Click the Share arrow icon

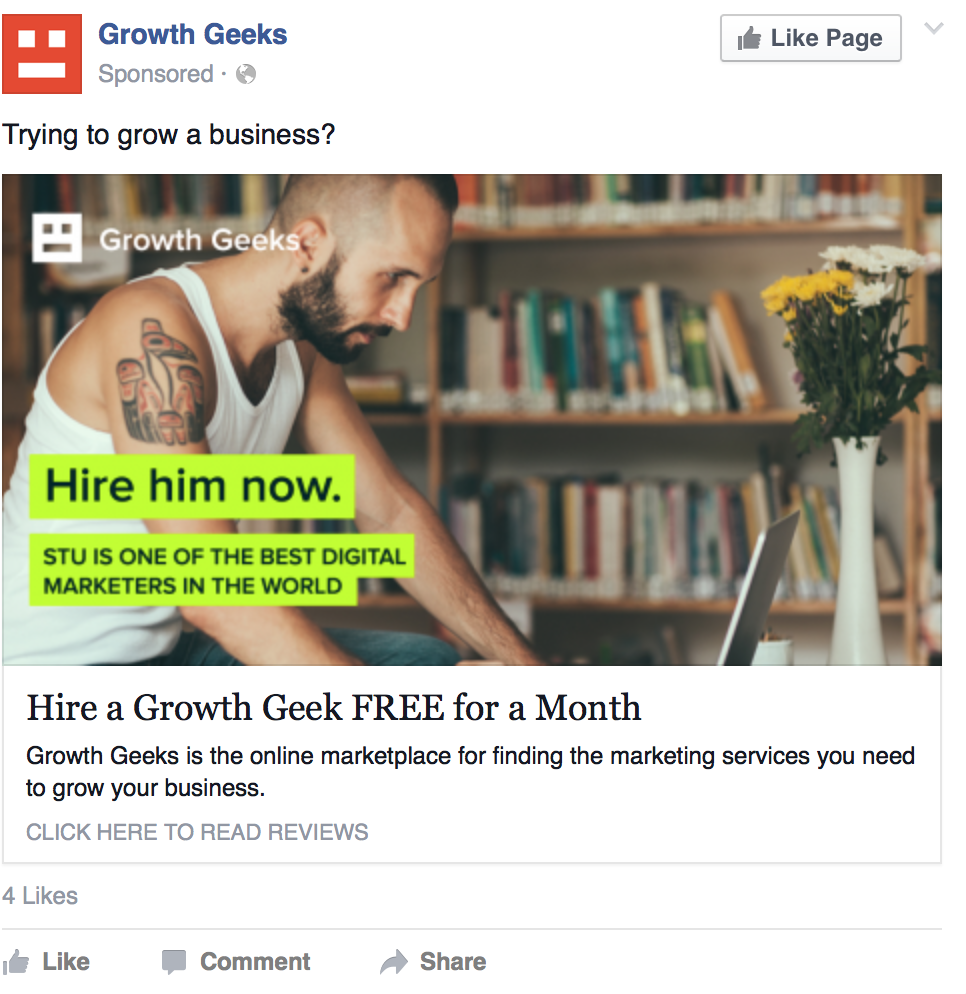click(394, 962)
